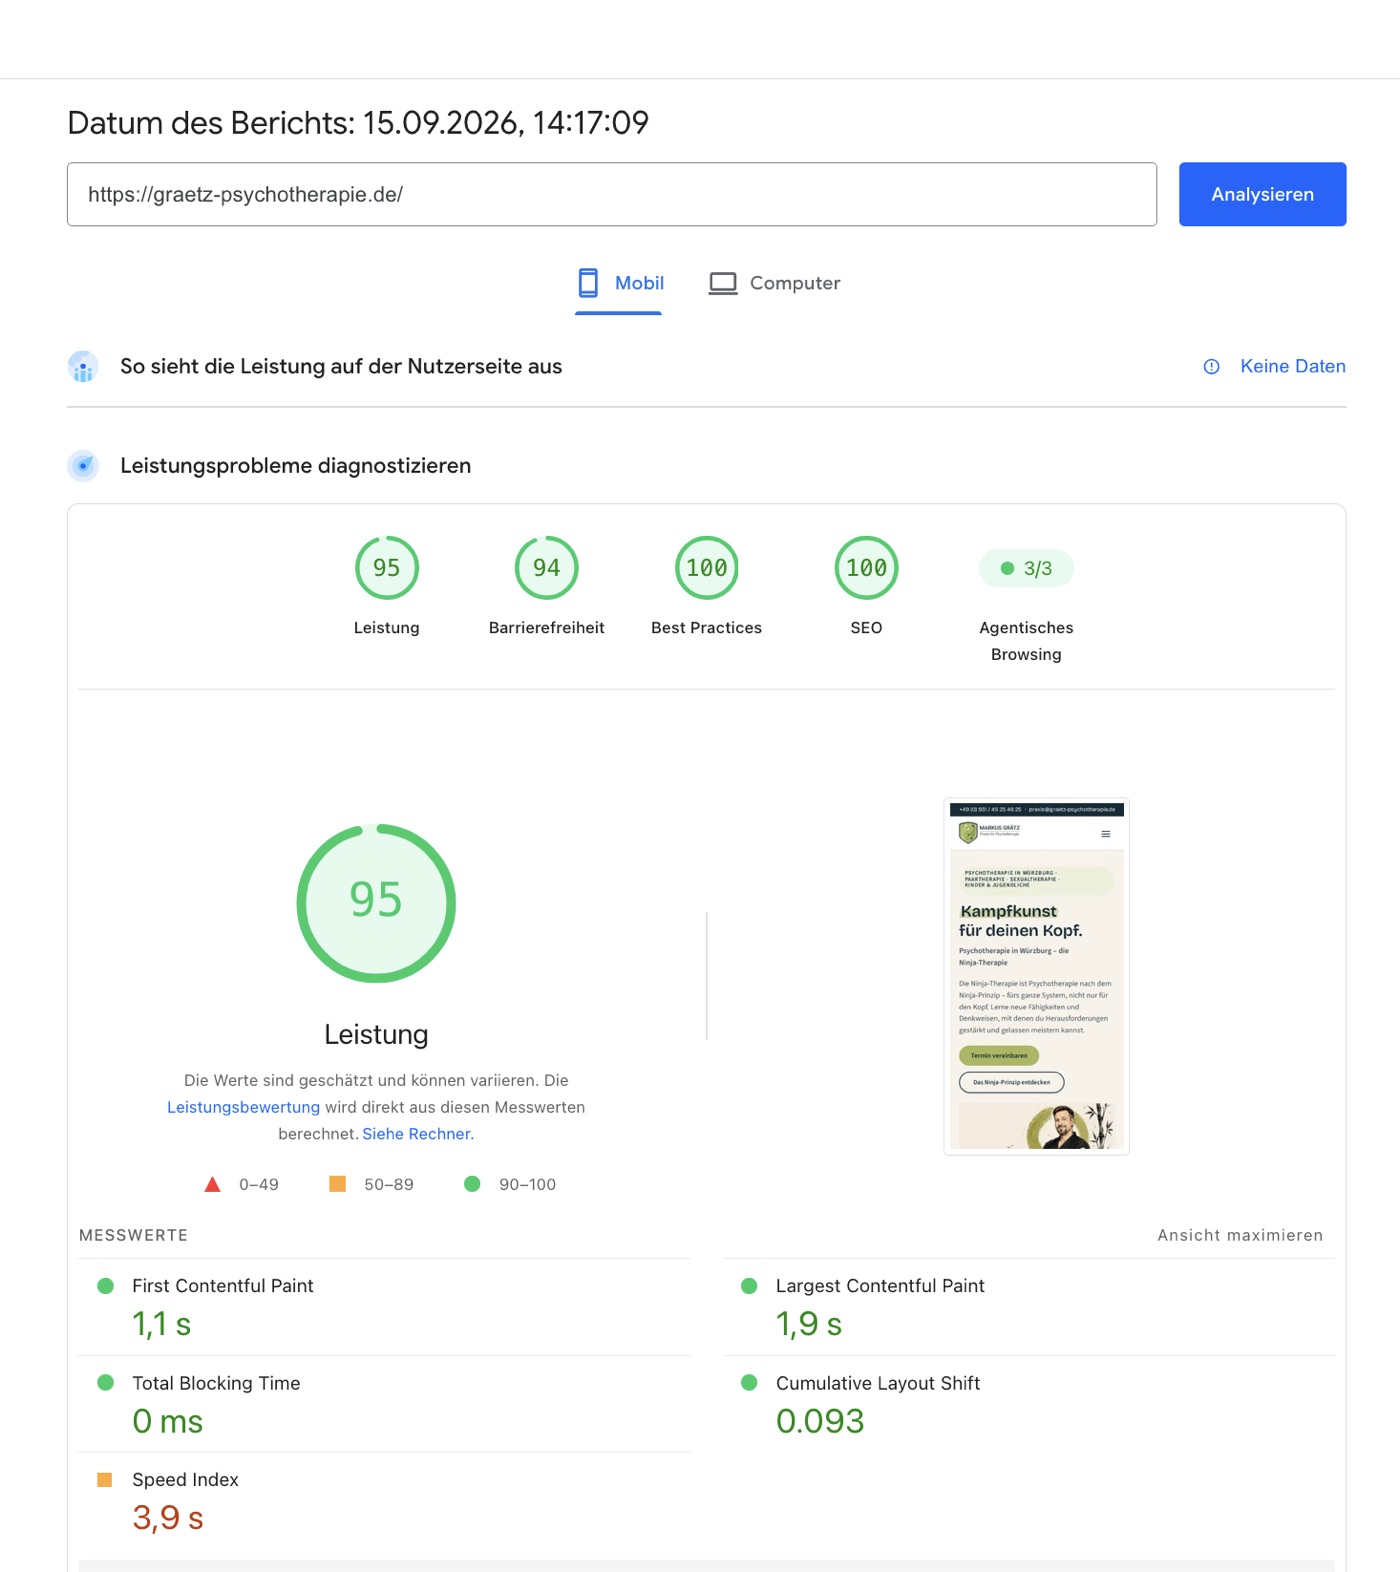Click the Total Blocking Time value 0 ms
Viewport: 1400px width, 1572px height.
pos(168,1421)
